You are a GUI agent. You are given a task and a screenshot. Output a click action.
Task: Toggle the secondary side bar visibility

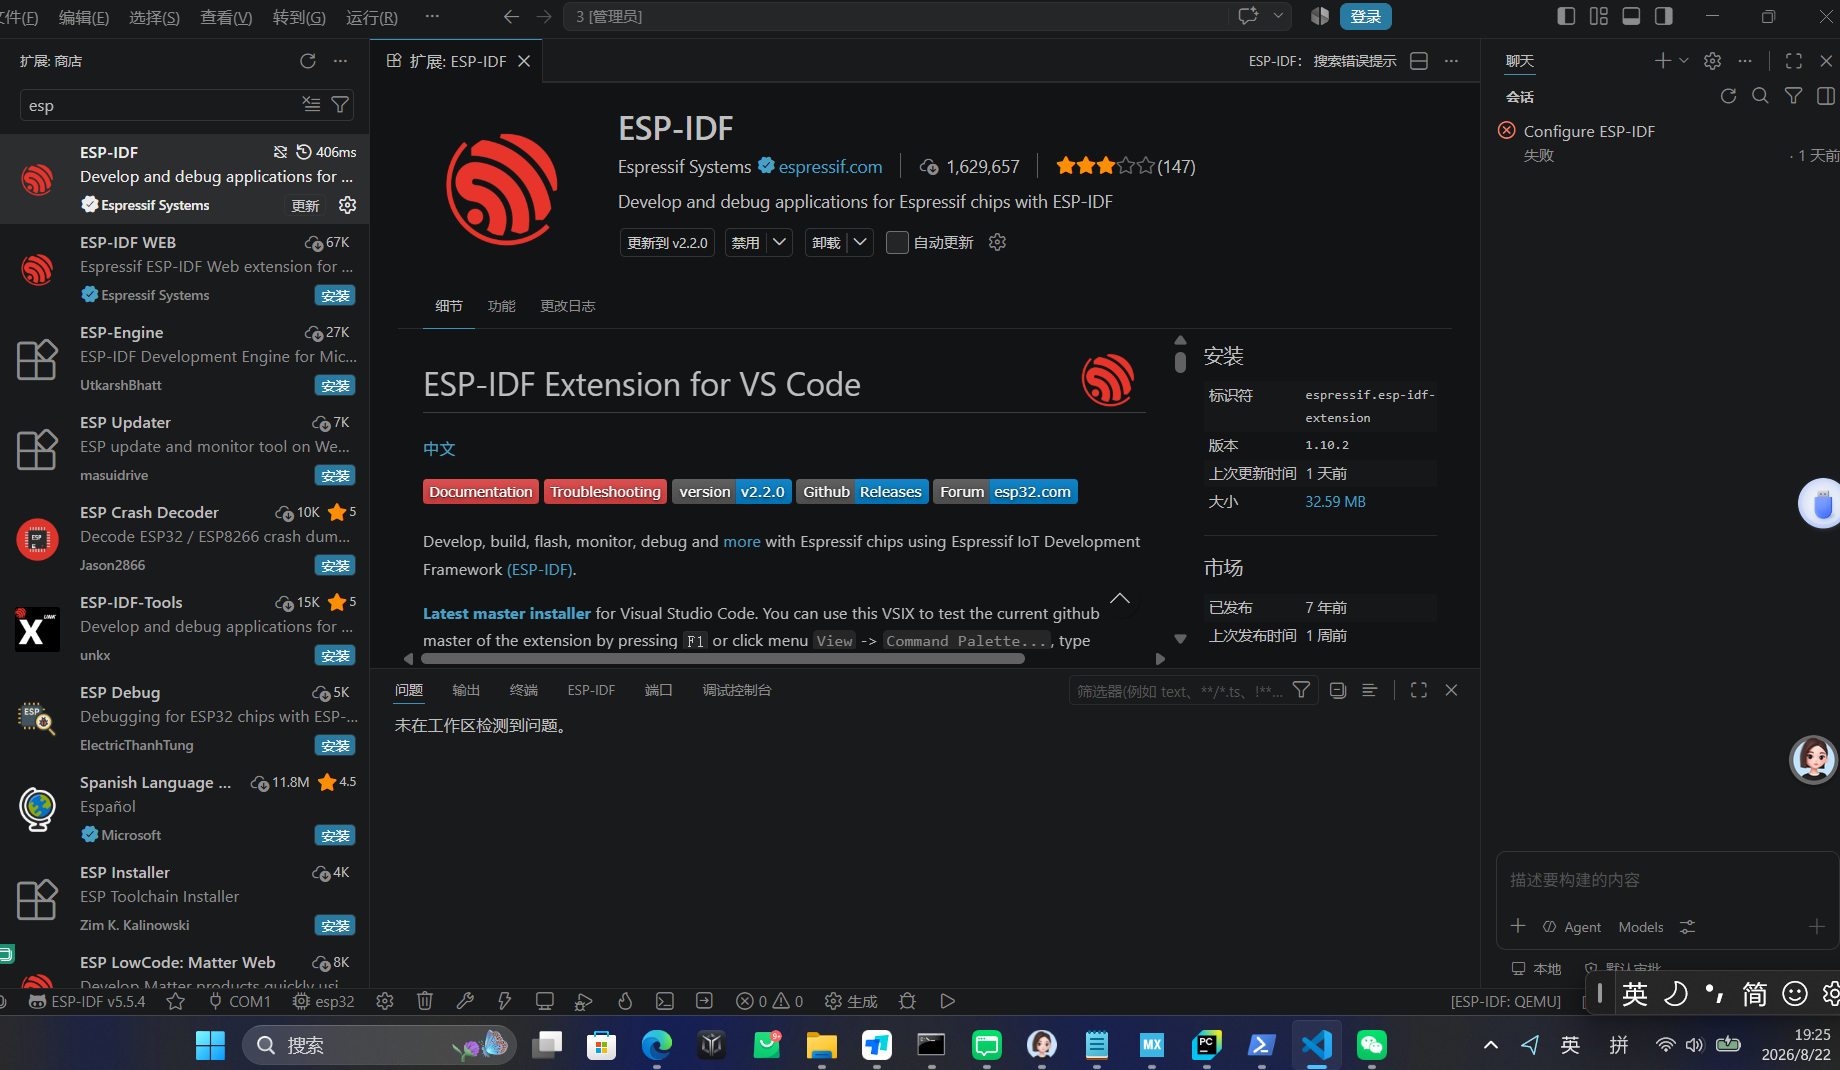[1664, 16]
